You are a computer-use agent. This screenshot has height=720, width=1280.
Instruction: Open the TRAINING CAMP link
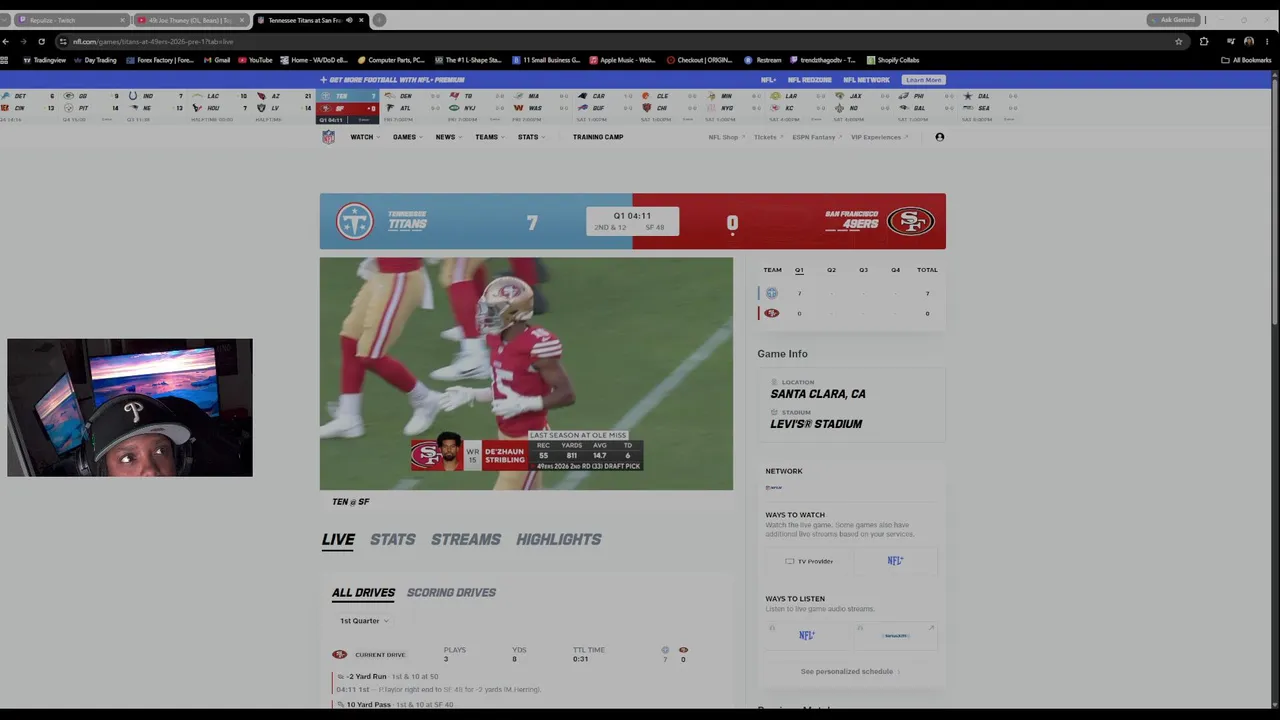[x=598, y=137]
